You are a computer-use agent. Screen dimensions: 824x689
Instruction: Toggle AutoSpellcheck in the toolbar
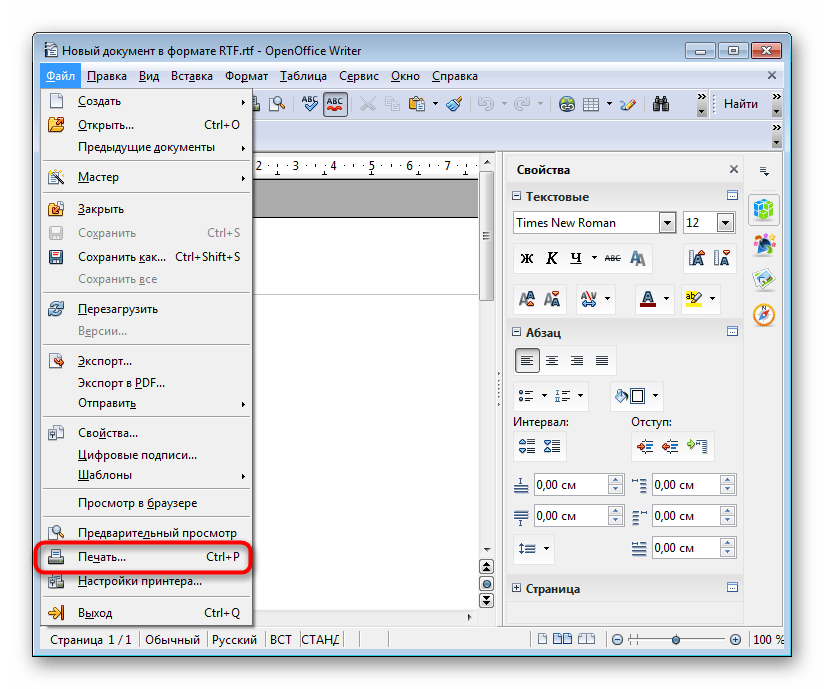335,103
